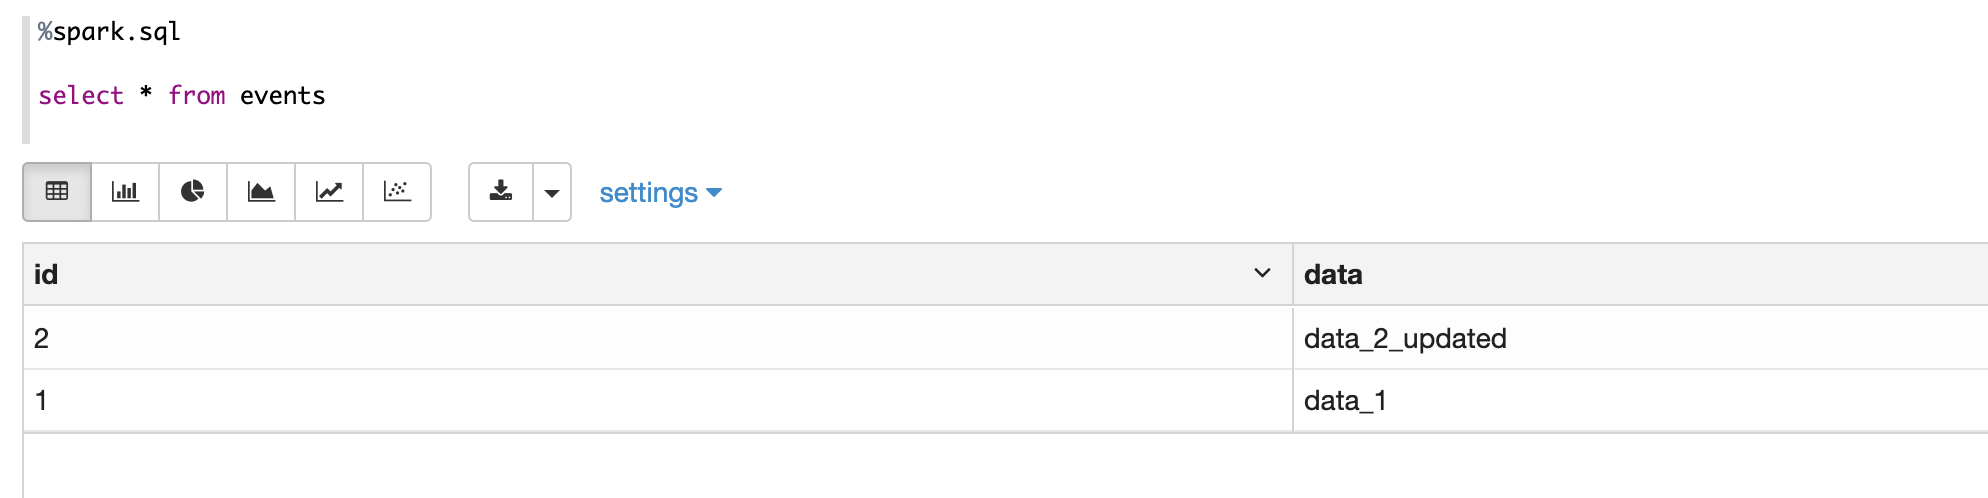Switch to the area chart view

(261, 191)
